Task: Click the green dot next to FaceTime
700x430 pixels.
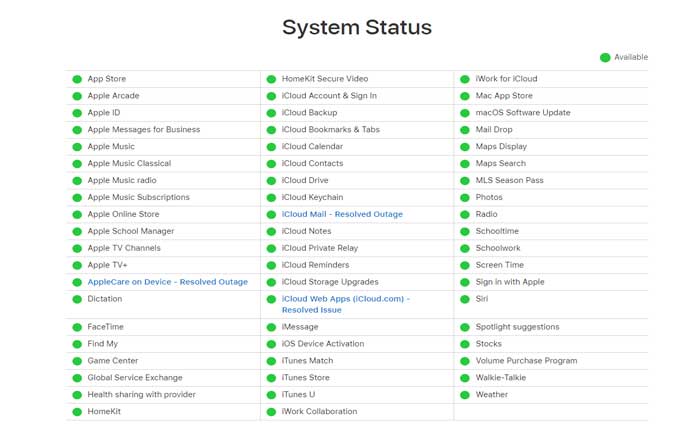Action: (x=77, y=327)
